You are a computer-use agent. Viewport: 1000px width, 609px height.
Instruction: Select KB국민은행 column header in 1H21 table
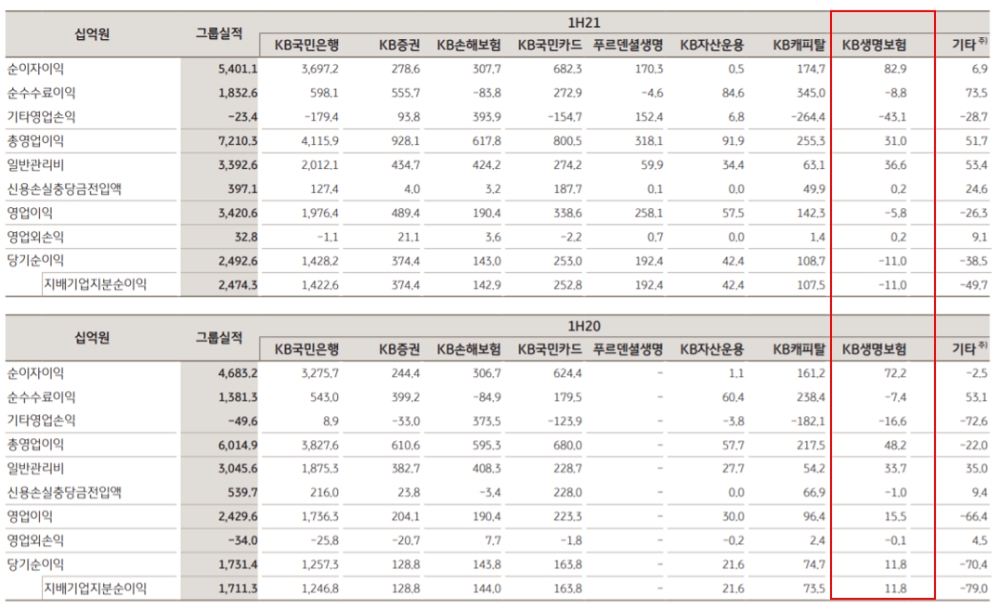[307, 44]
